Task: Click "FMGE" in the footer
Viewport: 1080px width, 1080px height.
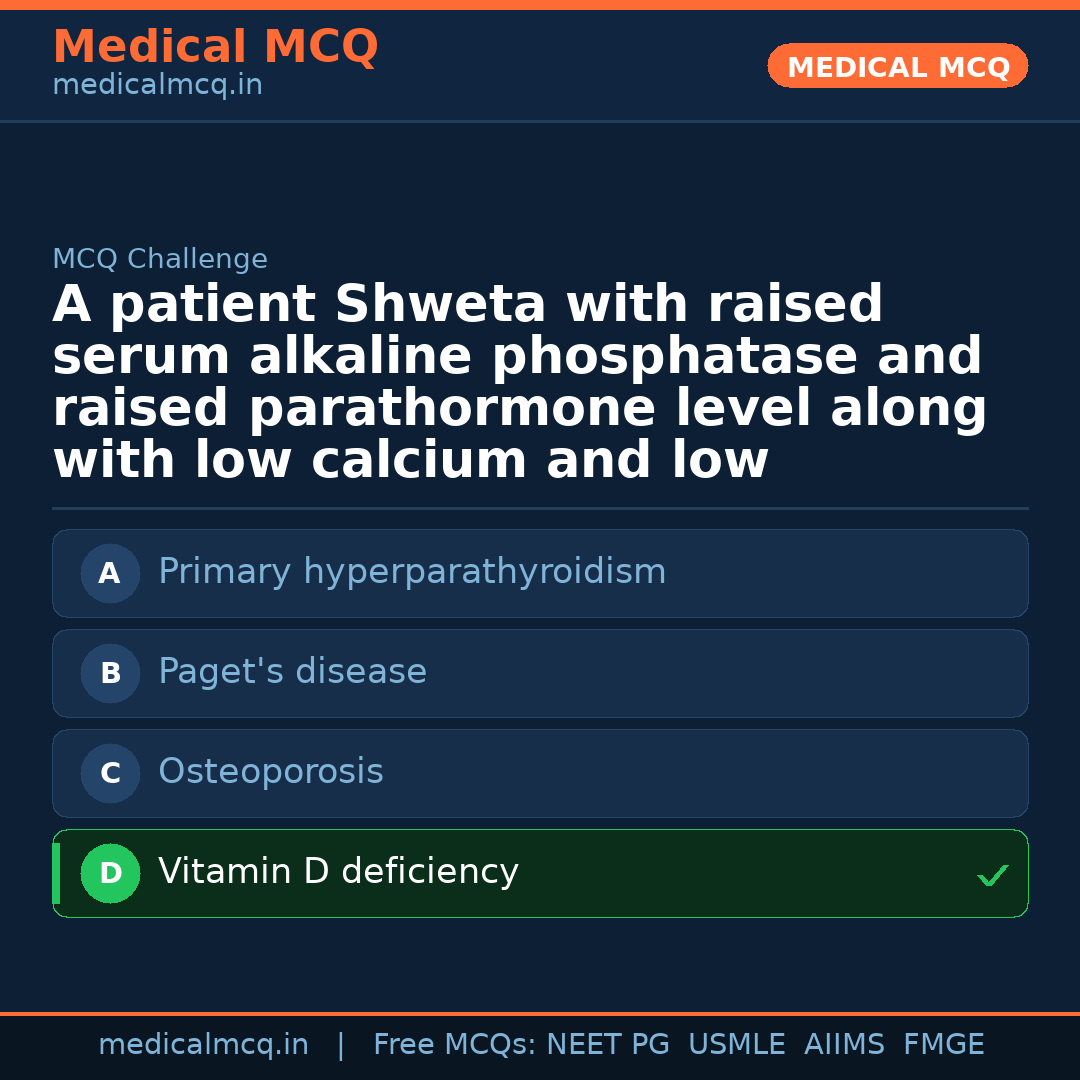Action: click(x=943, y=1045)
